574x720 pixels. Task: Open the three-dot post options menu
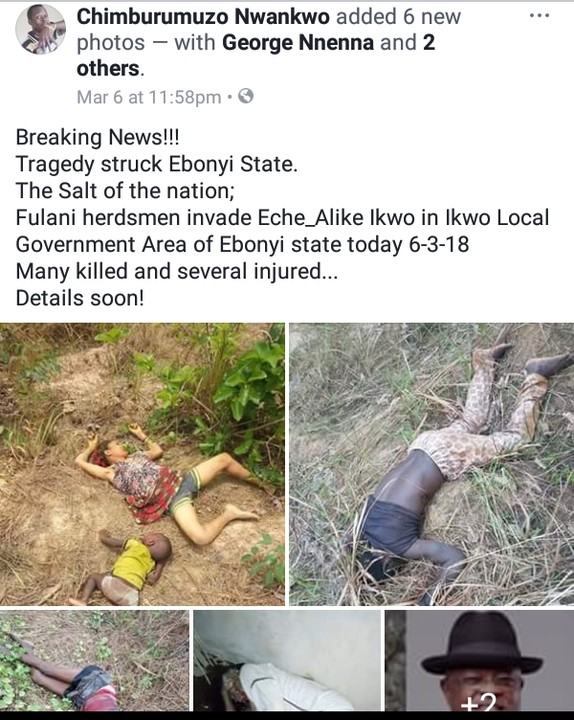coord(539,16)
